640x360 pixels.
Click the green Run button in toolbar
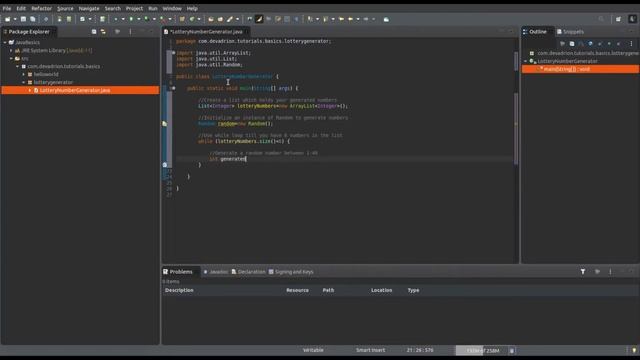point(131,19)
